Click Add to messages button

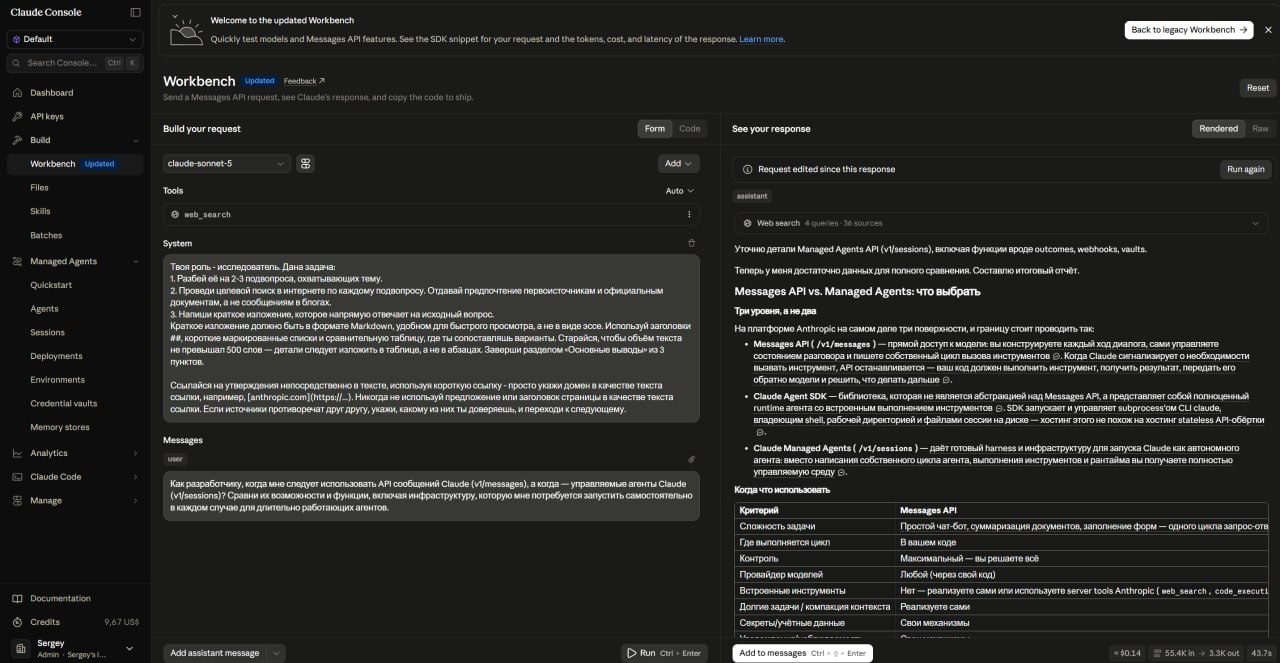pyautogui.click(x=803, y=653)
